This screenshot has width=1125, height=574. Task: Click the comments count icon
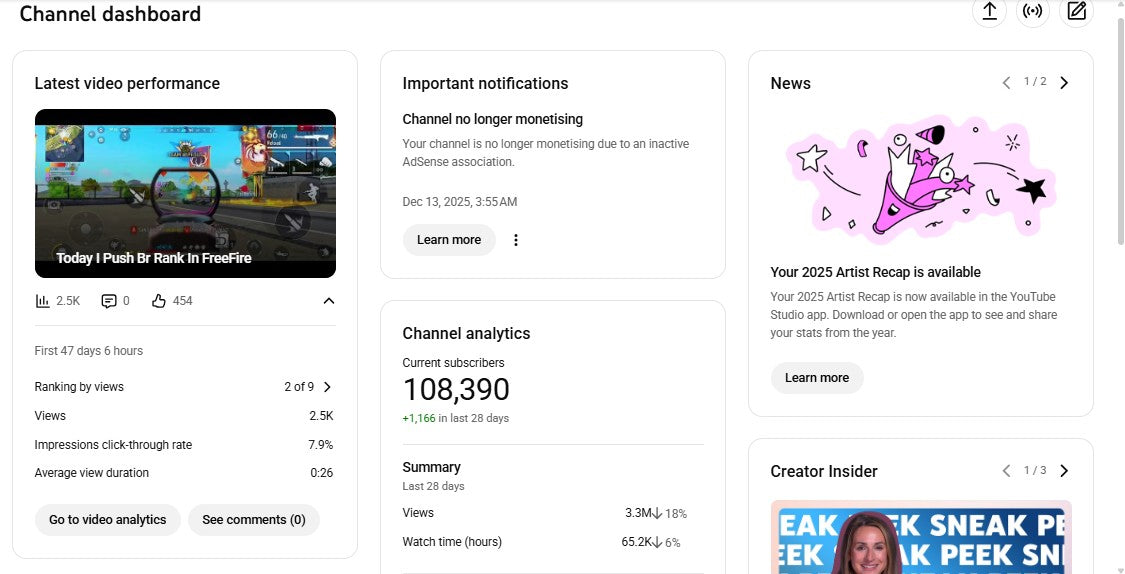[109, 301]
